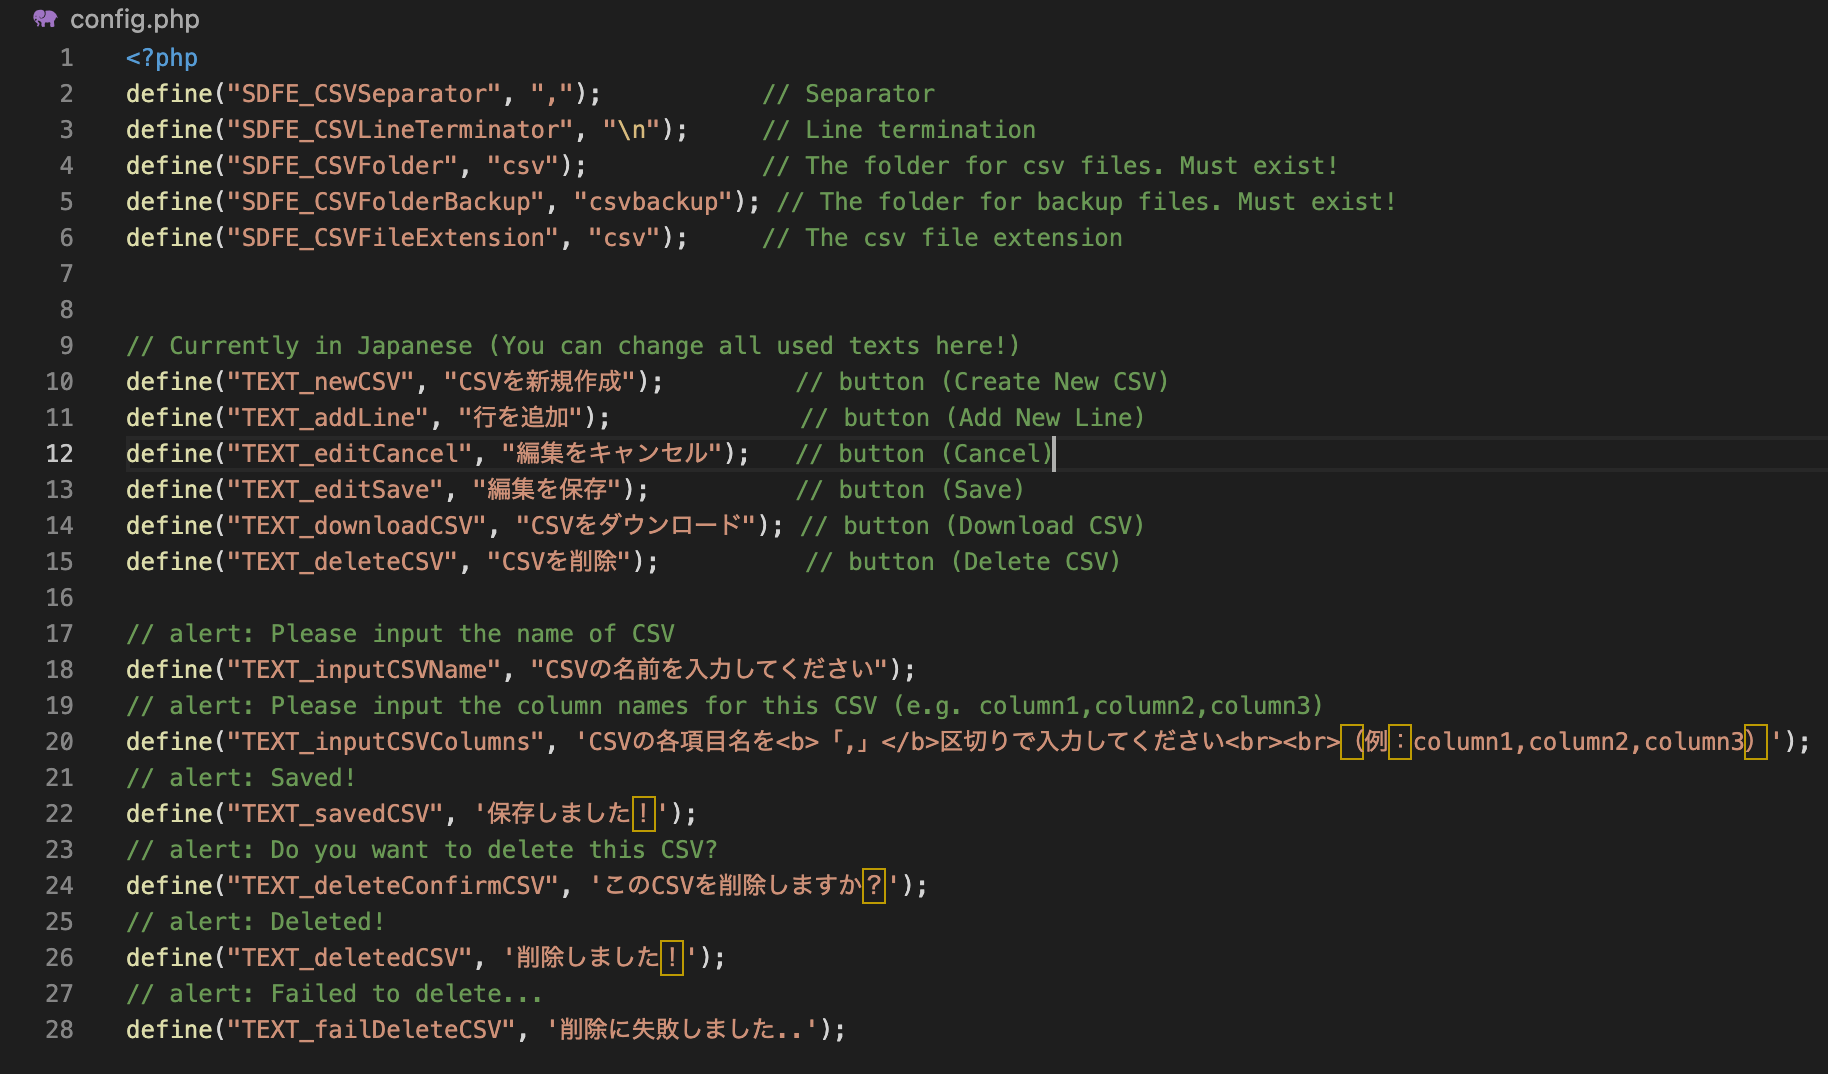
Task: Click the <?php opening tag
Action: pyautogui.click(x=162, y=58)
